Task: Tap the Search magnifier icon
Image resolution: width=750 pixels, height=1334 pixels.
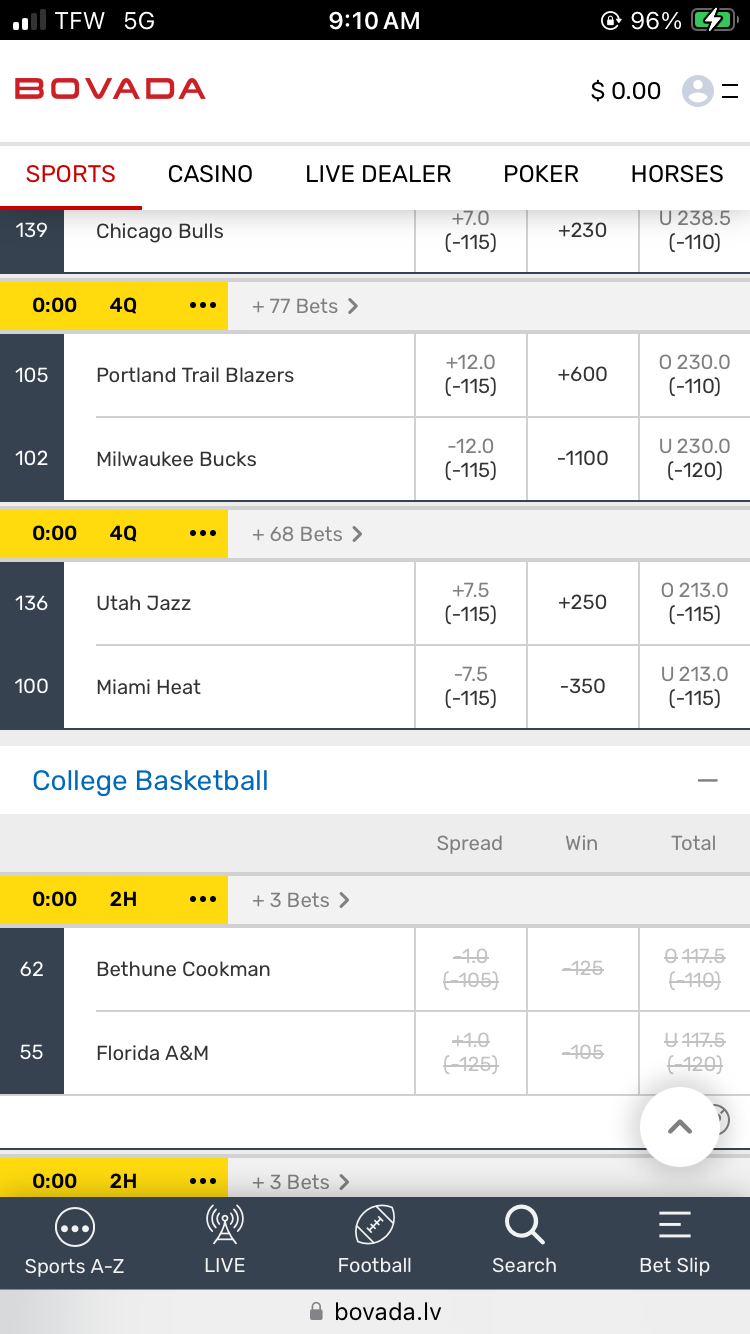Action: 524,1225
